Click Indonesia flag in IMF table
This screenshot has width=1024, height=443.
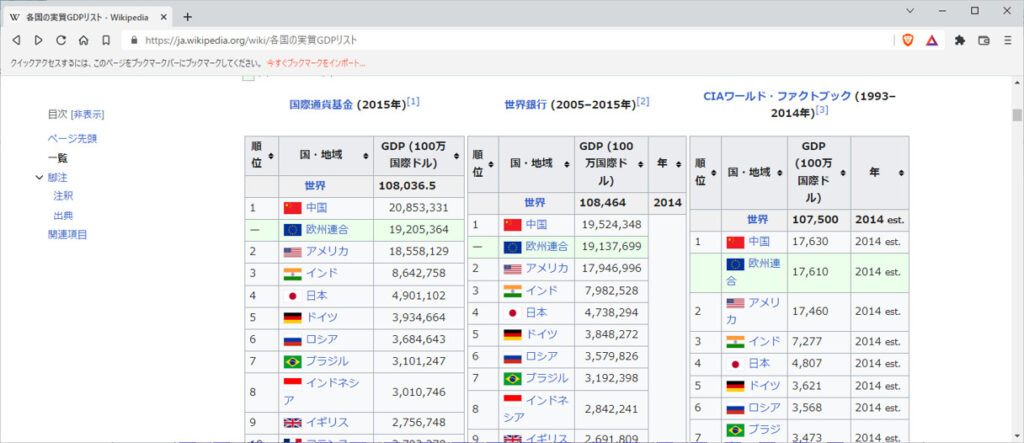point(293,382)
